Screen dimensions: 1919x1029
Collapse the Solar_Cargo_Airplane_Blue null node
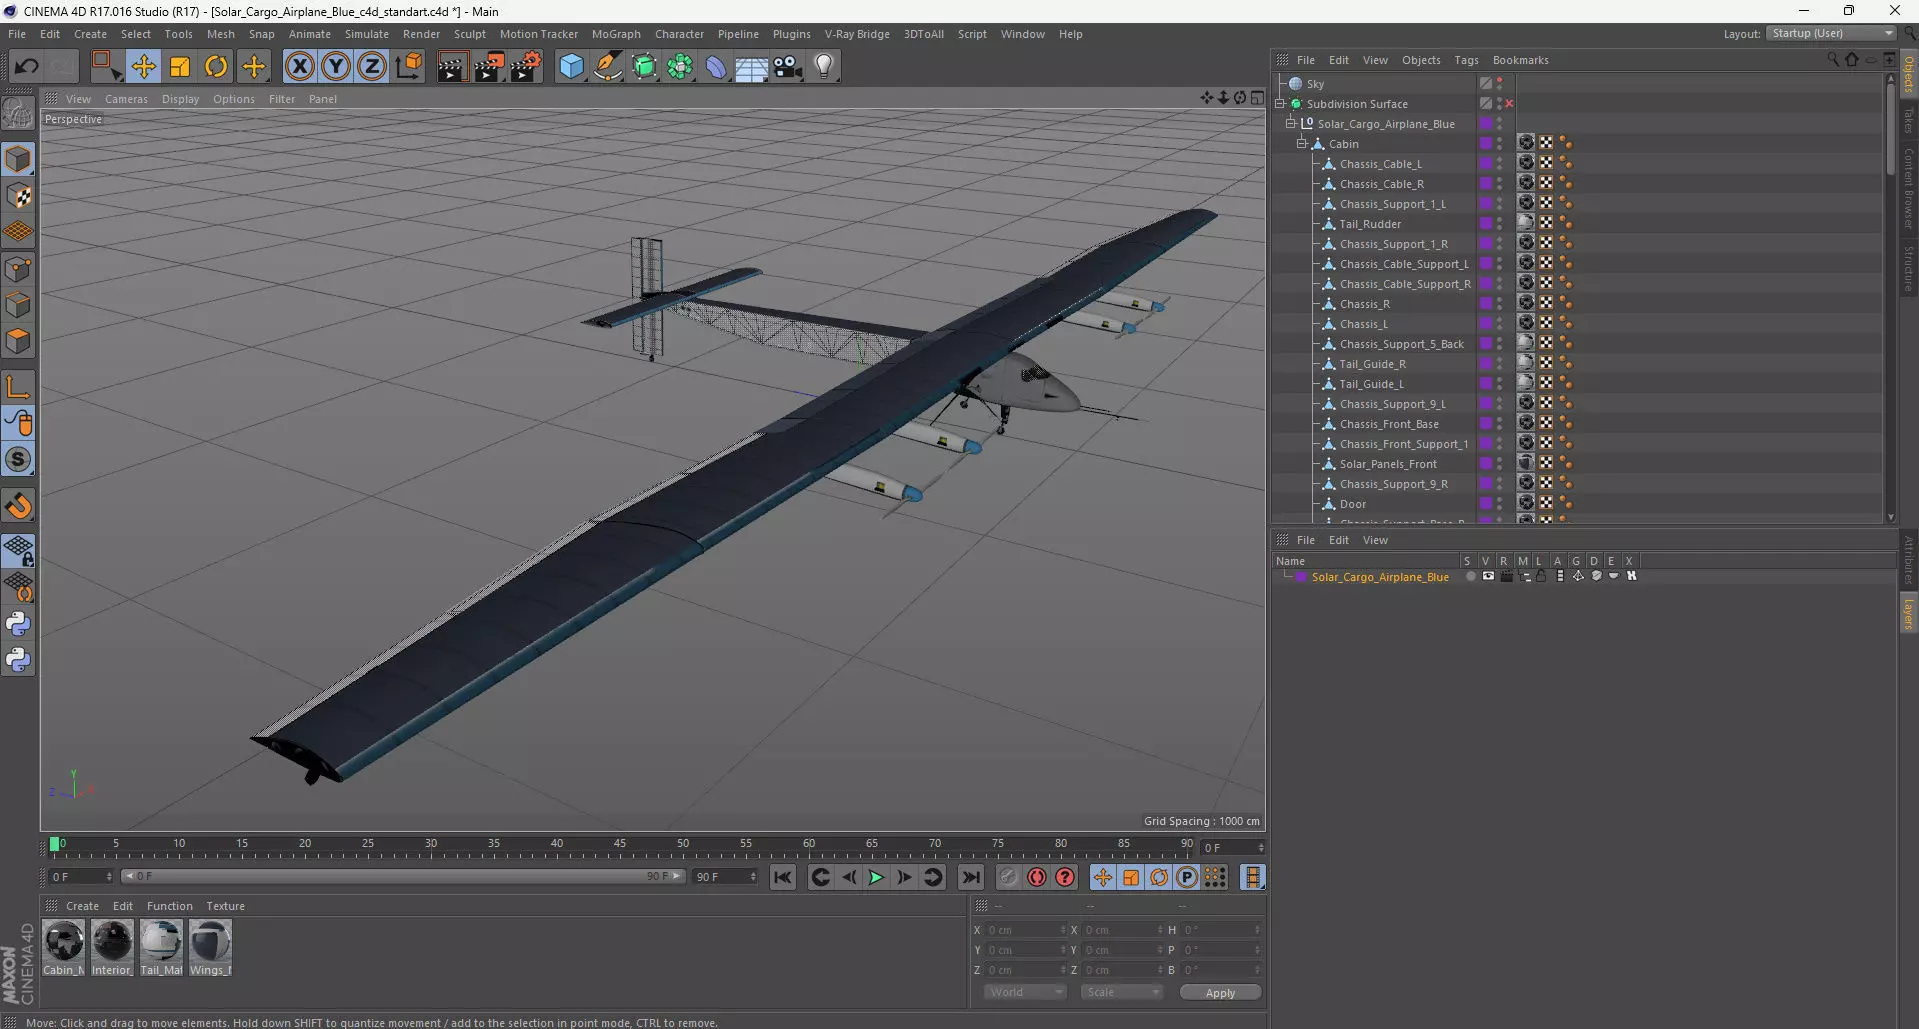click(1291, 123)
